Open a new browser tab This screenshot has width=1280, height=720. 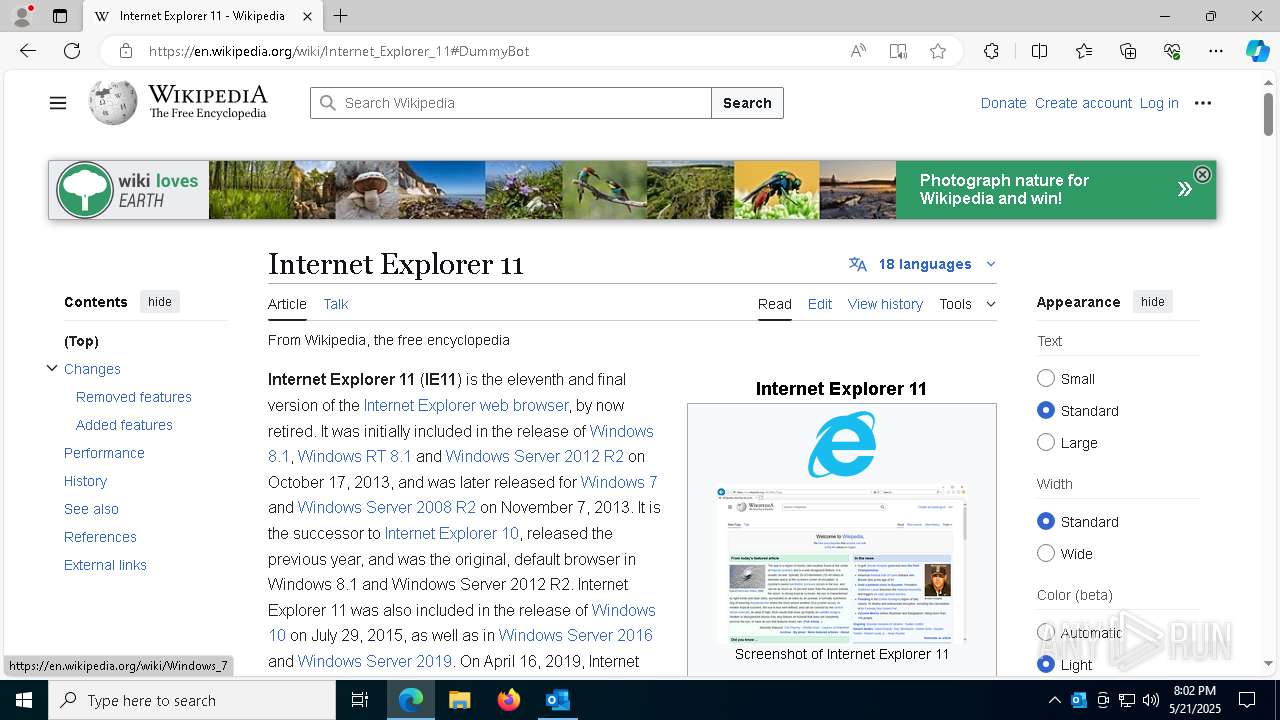(341, 16)
